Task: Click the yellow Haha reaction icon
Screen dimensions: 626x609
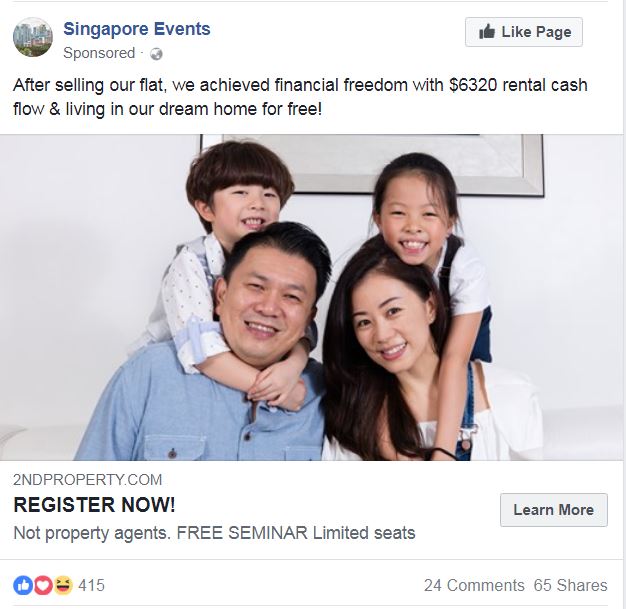Action: [x=63, y=585]
